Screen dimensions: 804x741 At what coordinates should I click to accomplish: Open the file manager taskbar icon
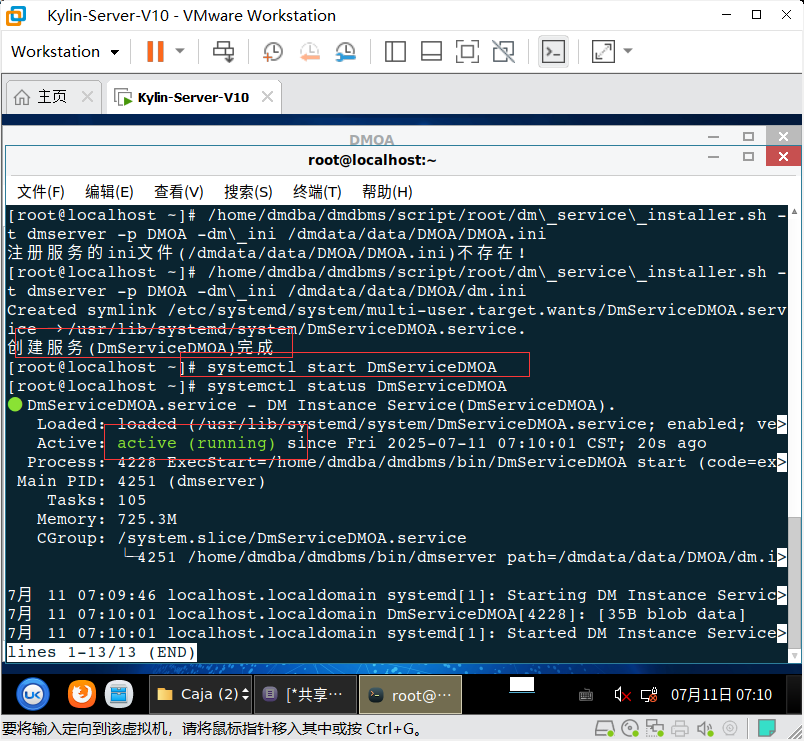click(119, 694)
